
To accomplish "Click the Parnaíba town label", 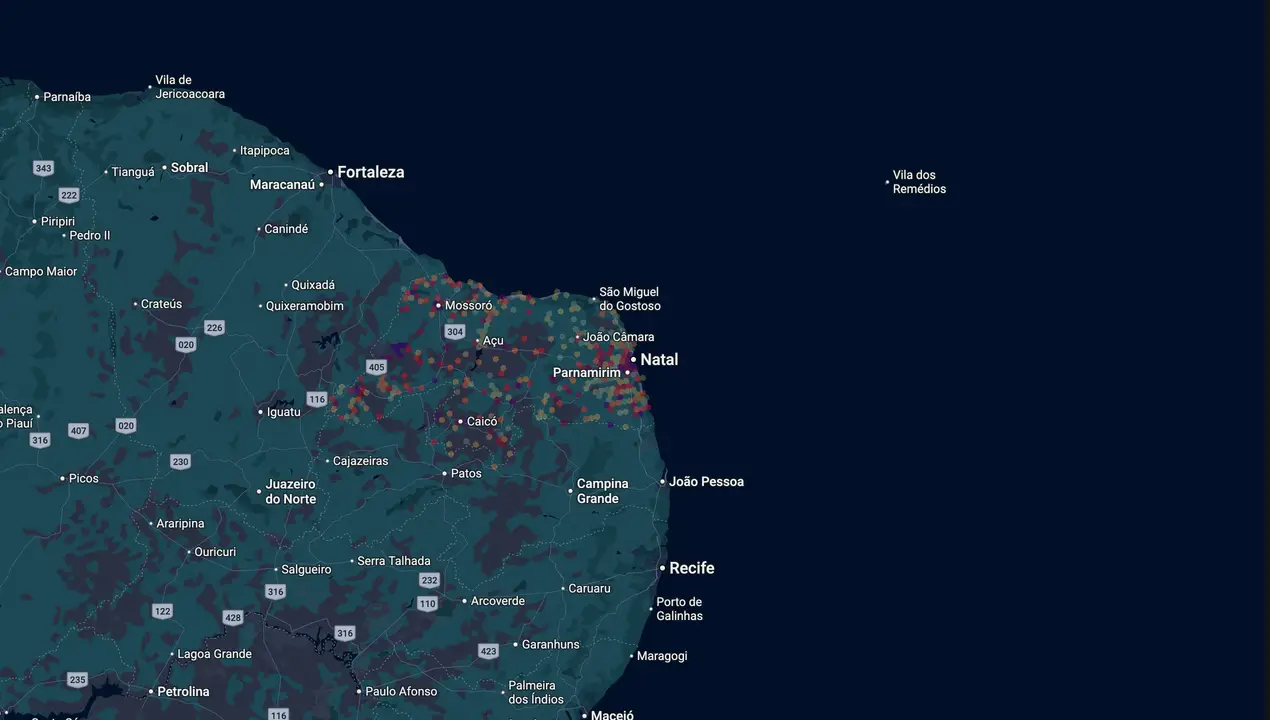I will (x=67, y=97).
